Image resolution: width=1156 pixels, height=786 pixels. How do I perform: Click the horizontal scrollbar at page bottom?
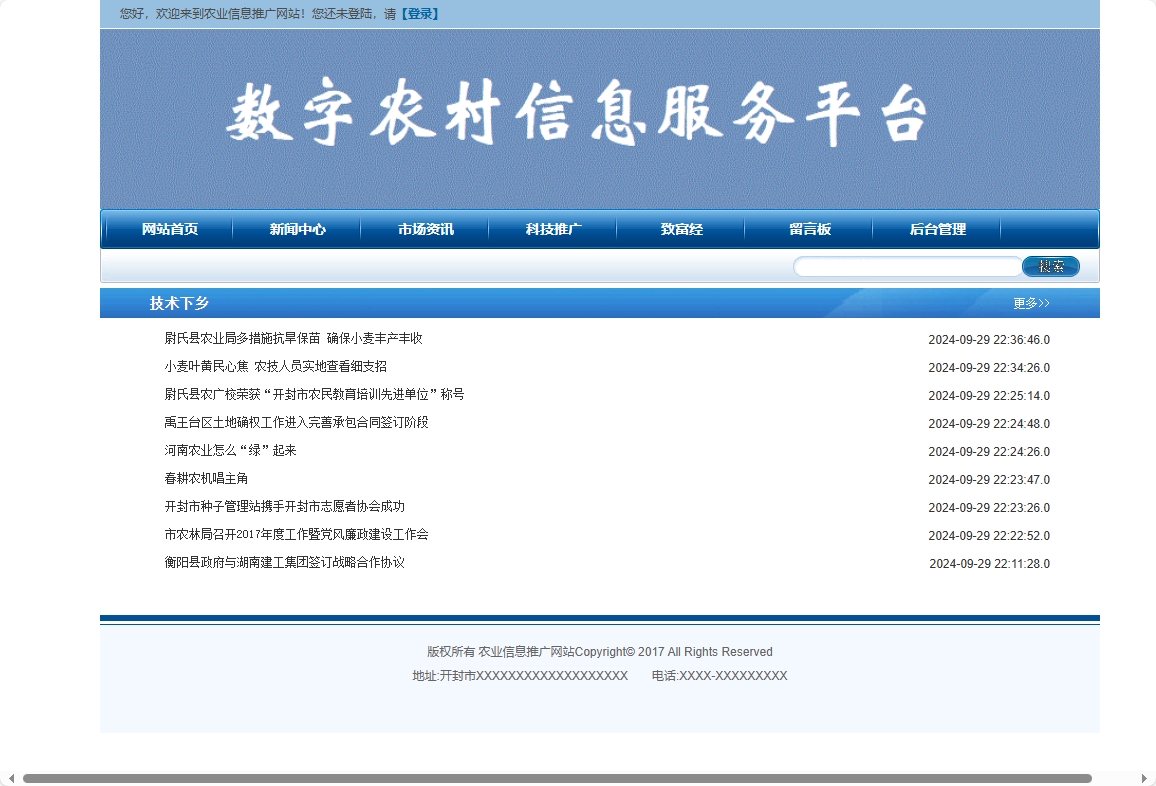[x=560, y=776]
